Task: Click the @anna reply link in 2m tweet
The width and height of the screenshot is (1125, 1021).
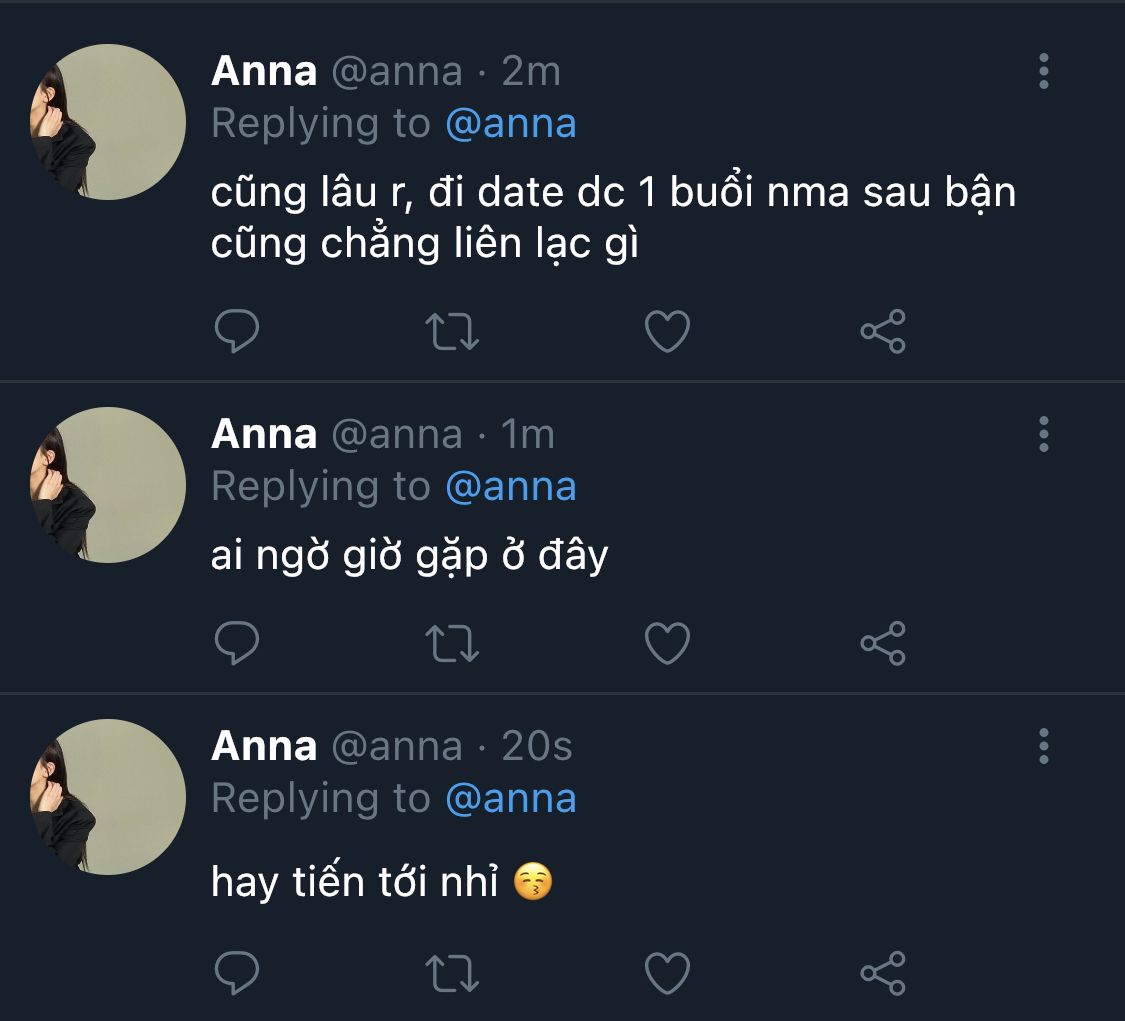Action: tap(510, 124)
